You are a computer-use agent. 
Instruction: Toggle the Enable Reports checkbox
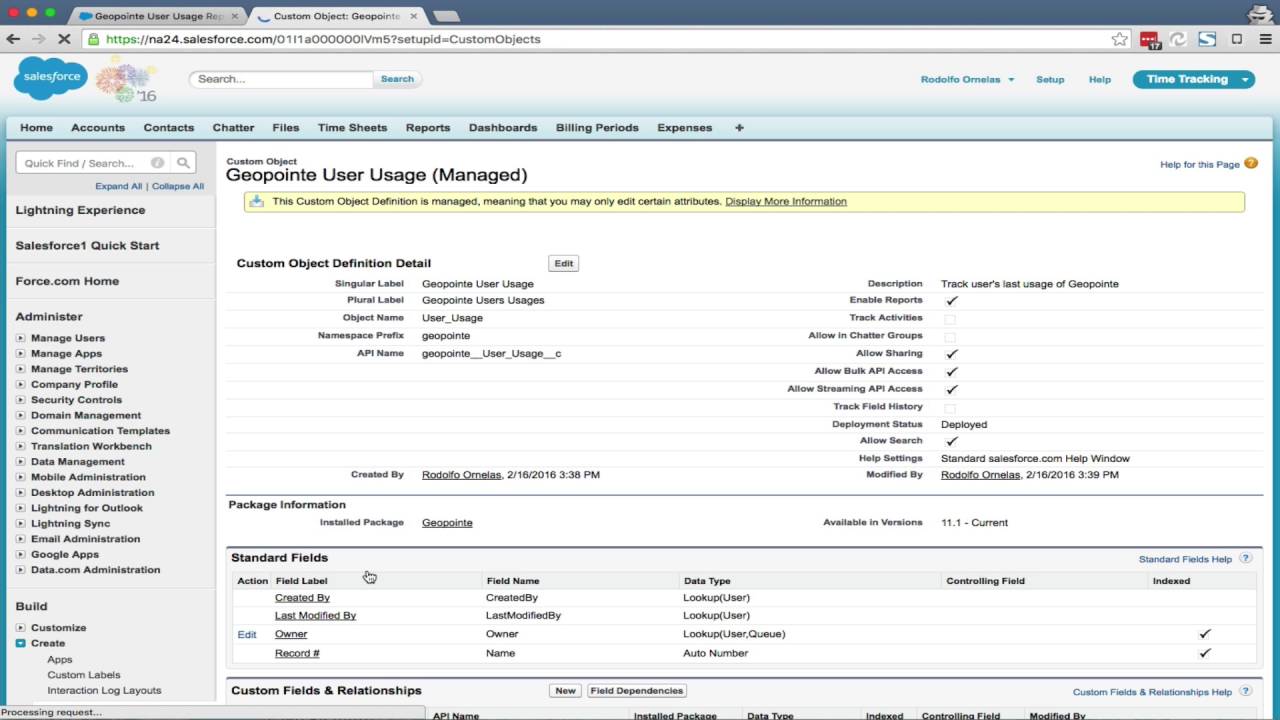951,300
